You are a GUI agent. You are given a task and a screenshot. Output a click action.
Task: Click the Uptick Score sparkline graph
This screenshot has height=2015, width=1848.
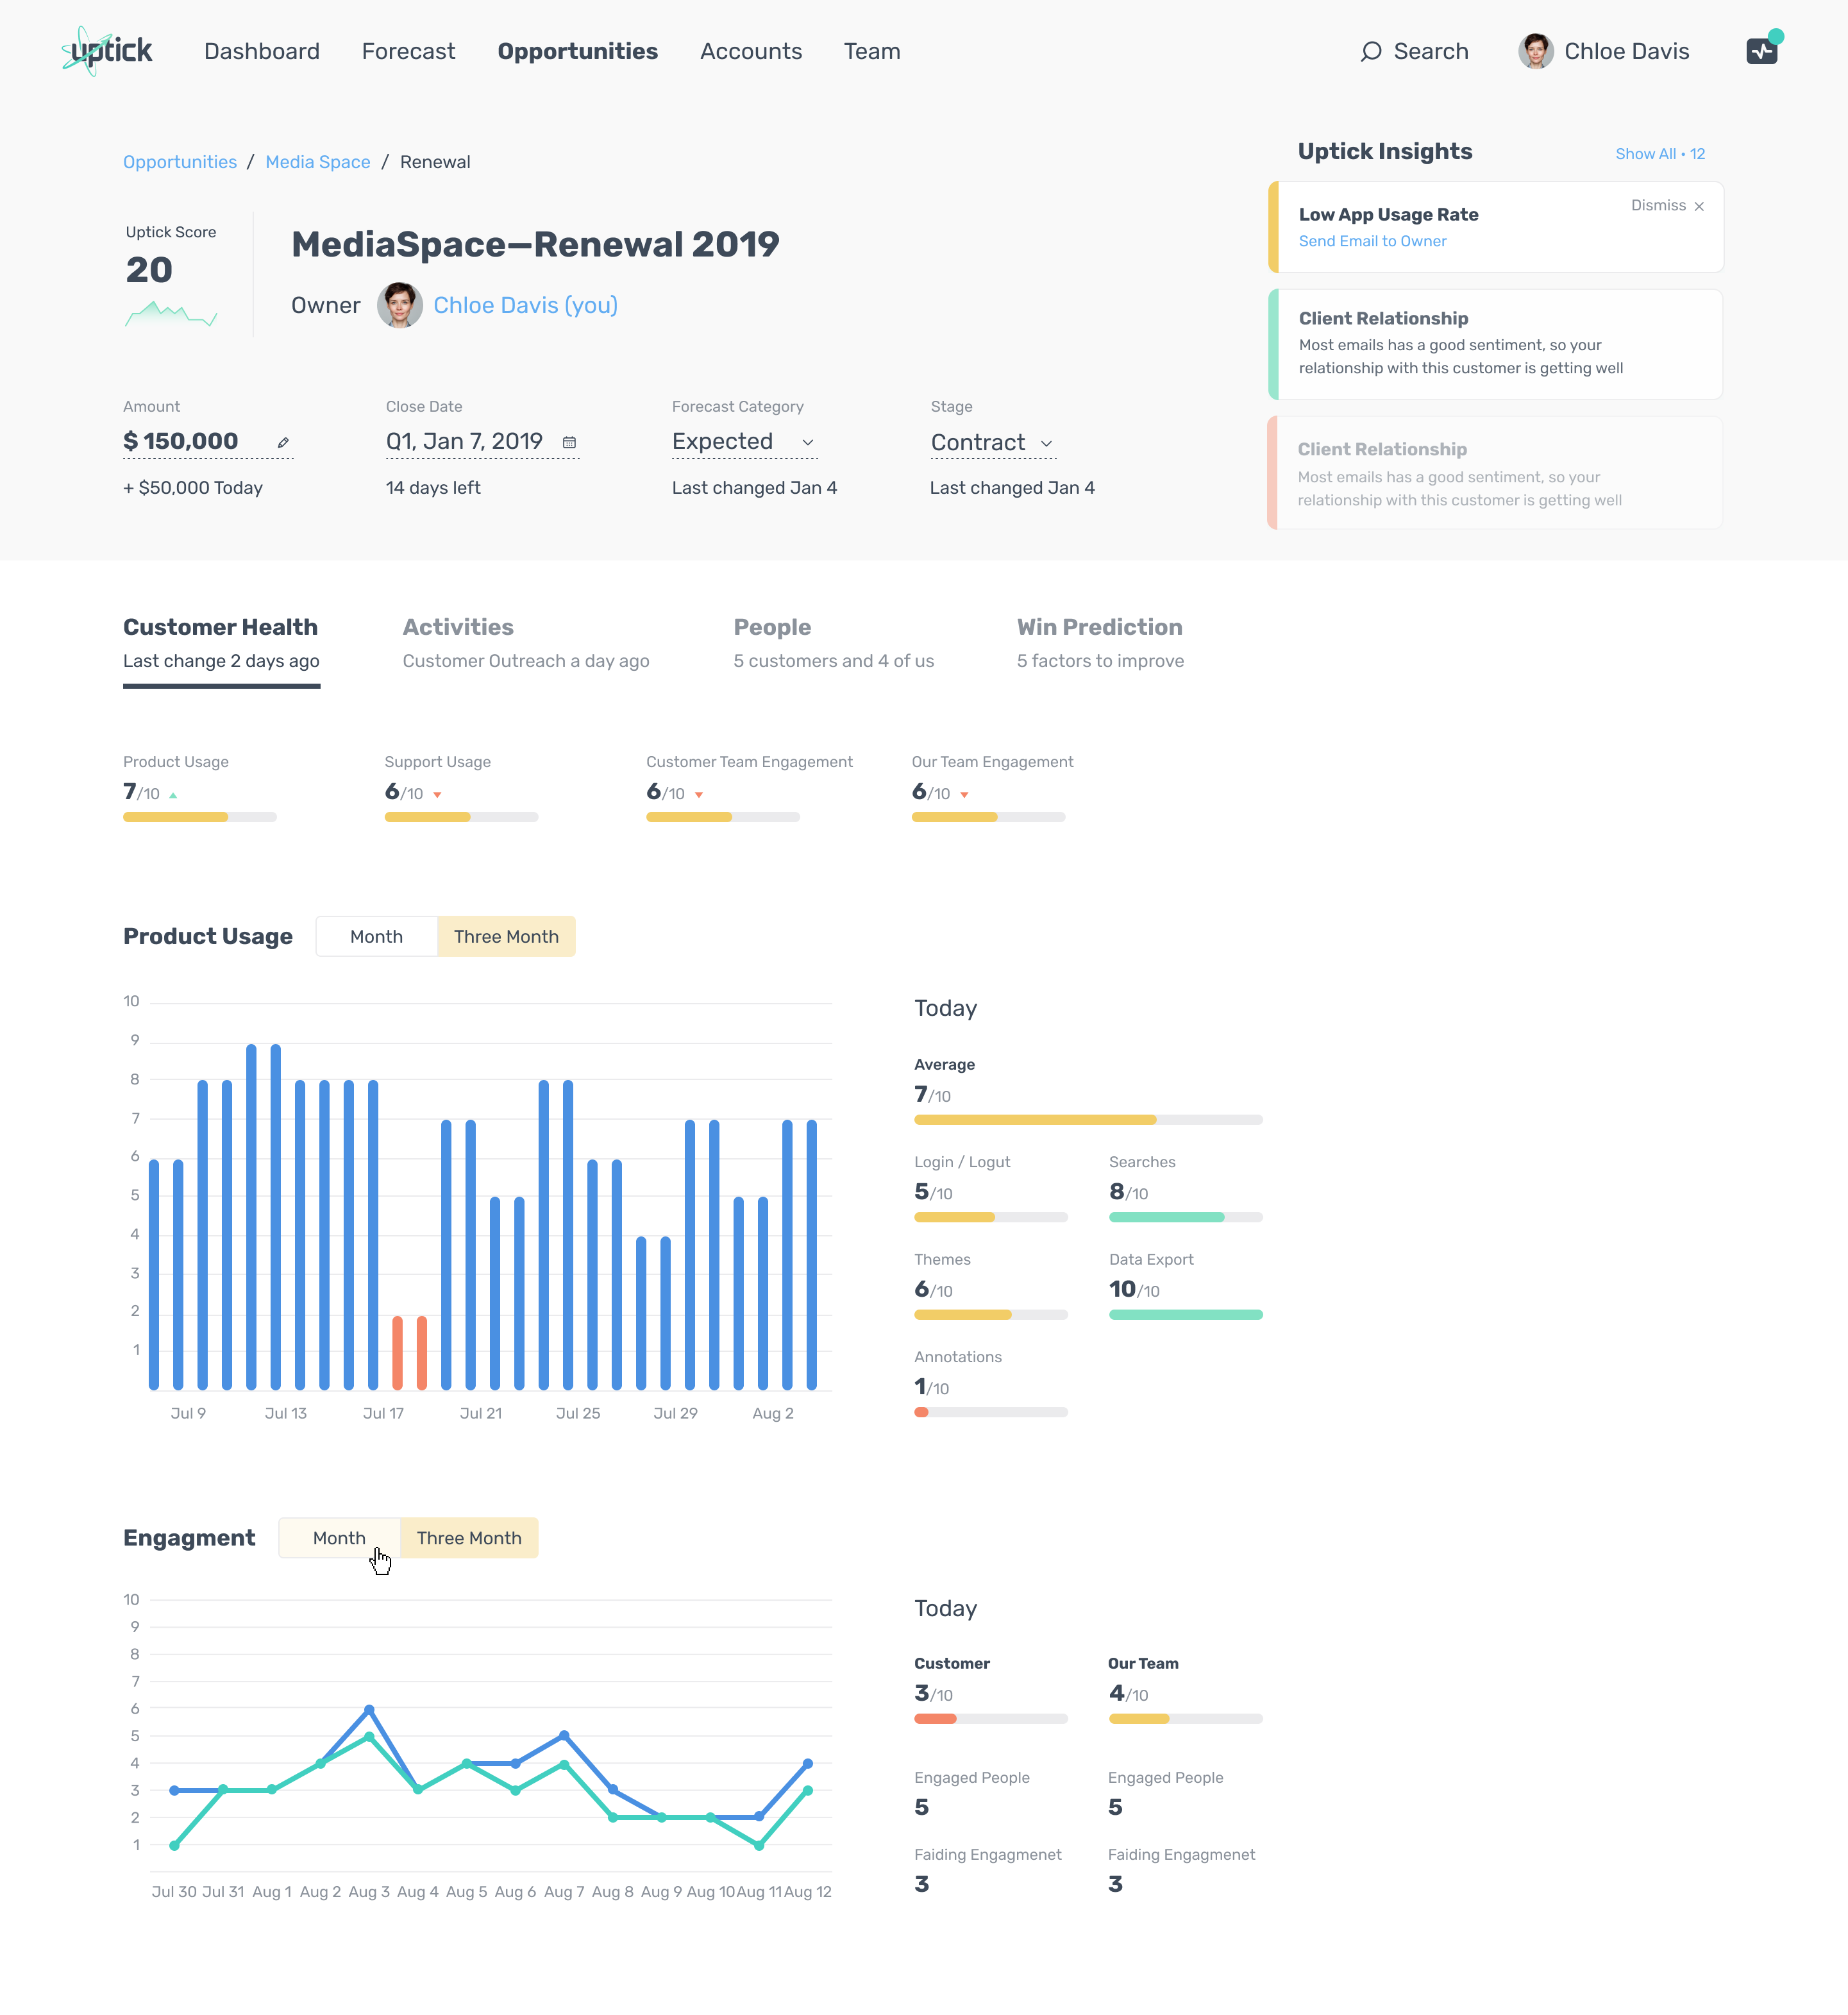point(171,315)
